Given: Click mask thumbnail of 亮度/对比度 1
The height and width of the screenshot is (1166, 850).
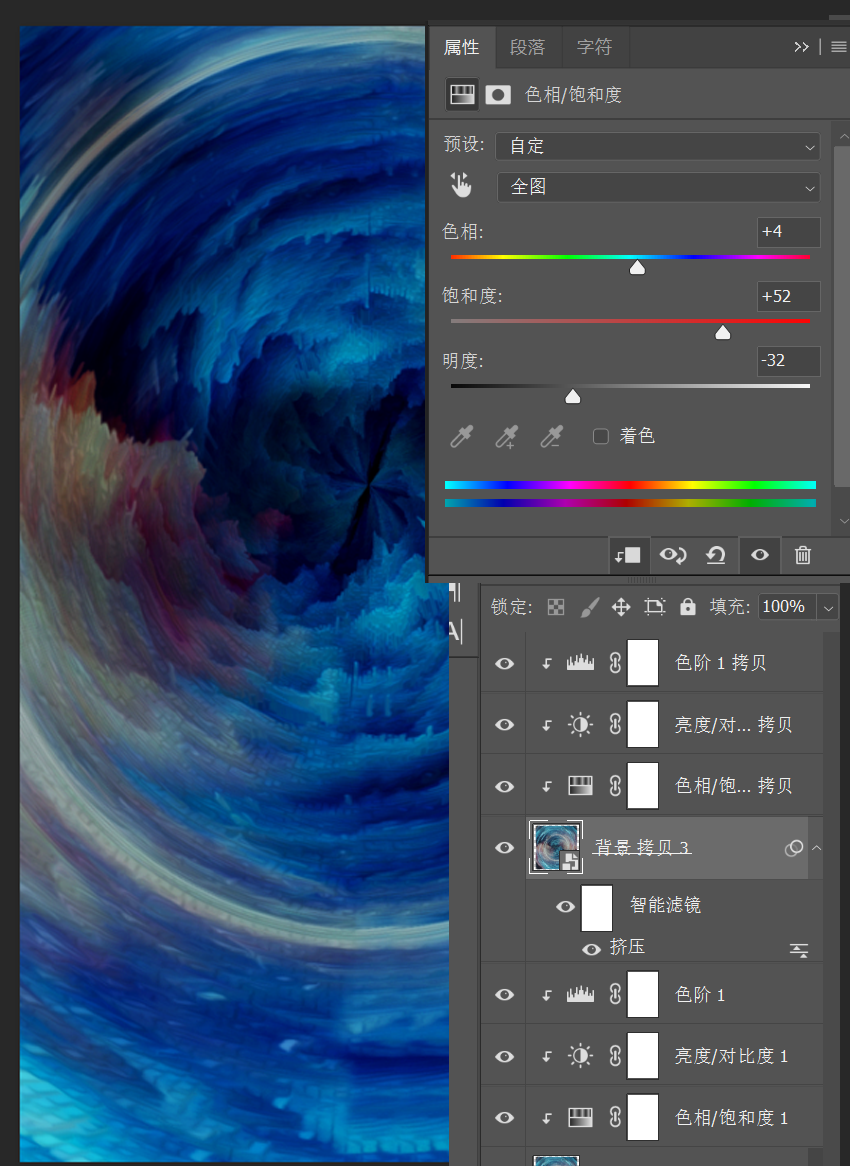Looking at the screenshot, I should tap(643, 1055).
